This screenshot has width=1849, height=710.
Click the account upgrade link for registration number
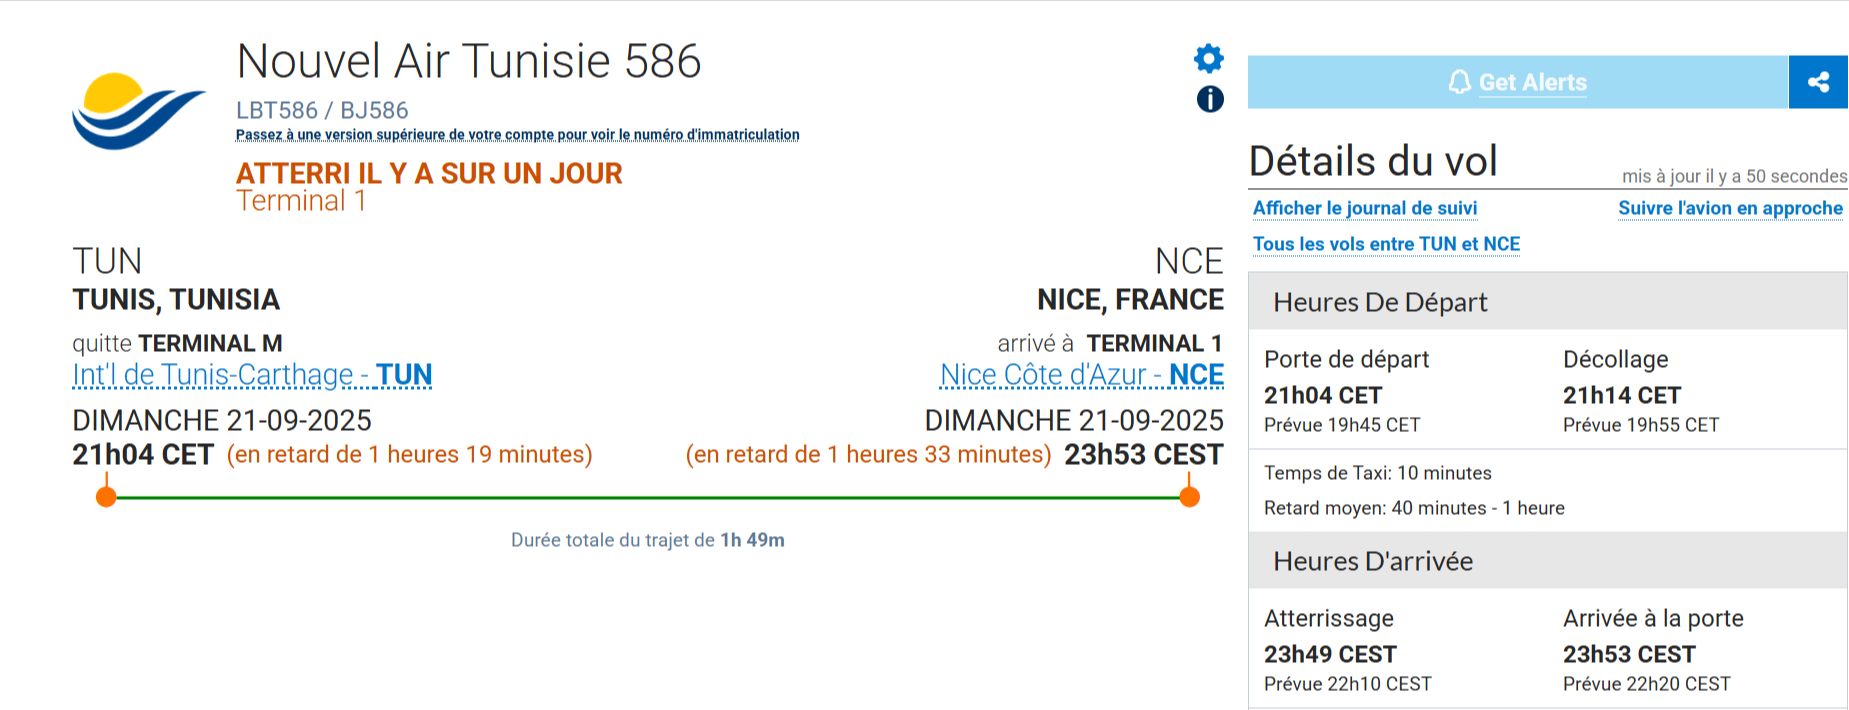tap(517, 135)
